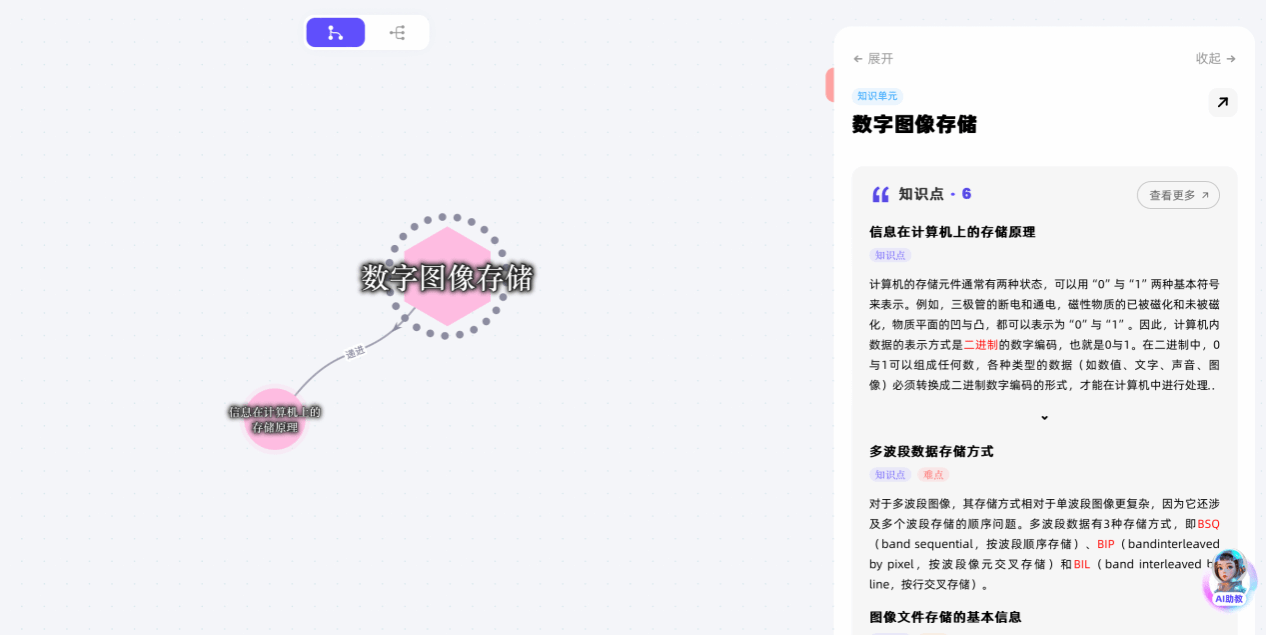Click the 展开 left-arrow link
This screenshot has height=635, width=1266.
873,59
